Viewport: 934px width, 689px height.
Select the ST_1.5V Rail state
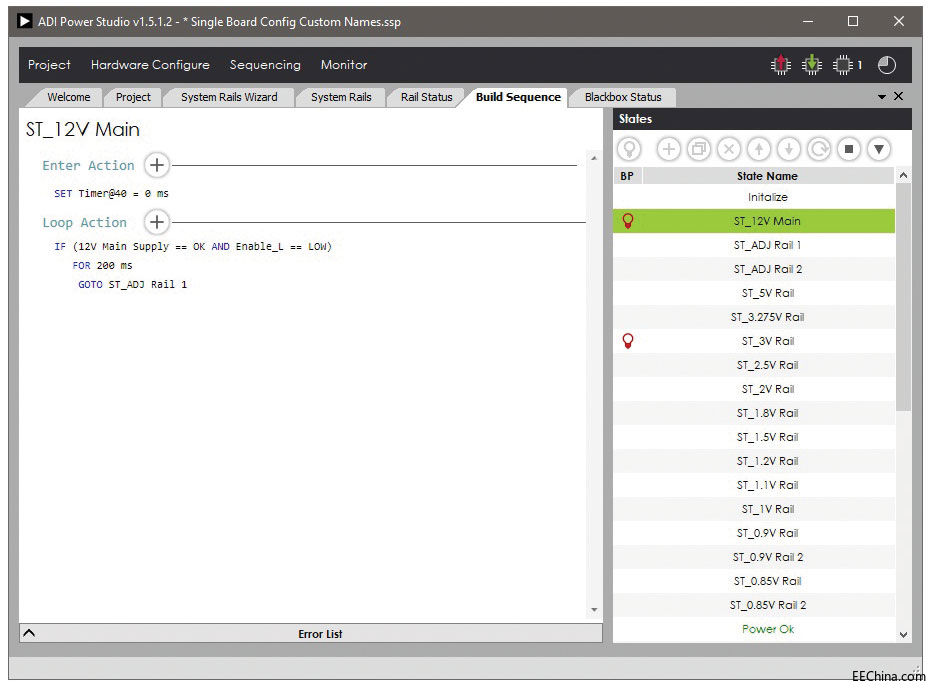tap(754, 437)
